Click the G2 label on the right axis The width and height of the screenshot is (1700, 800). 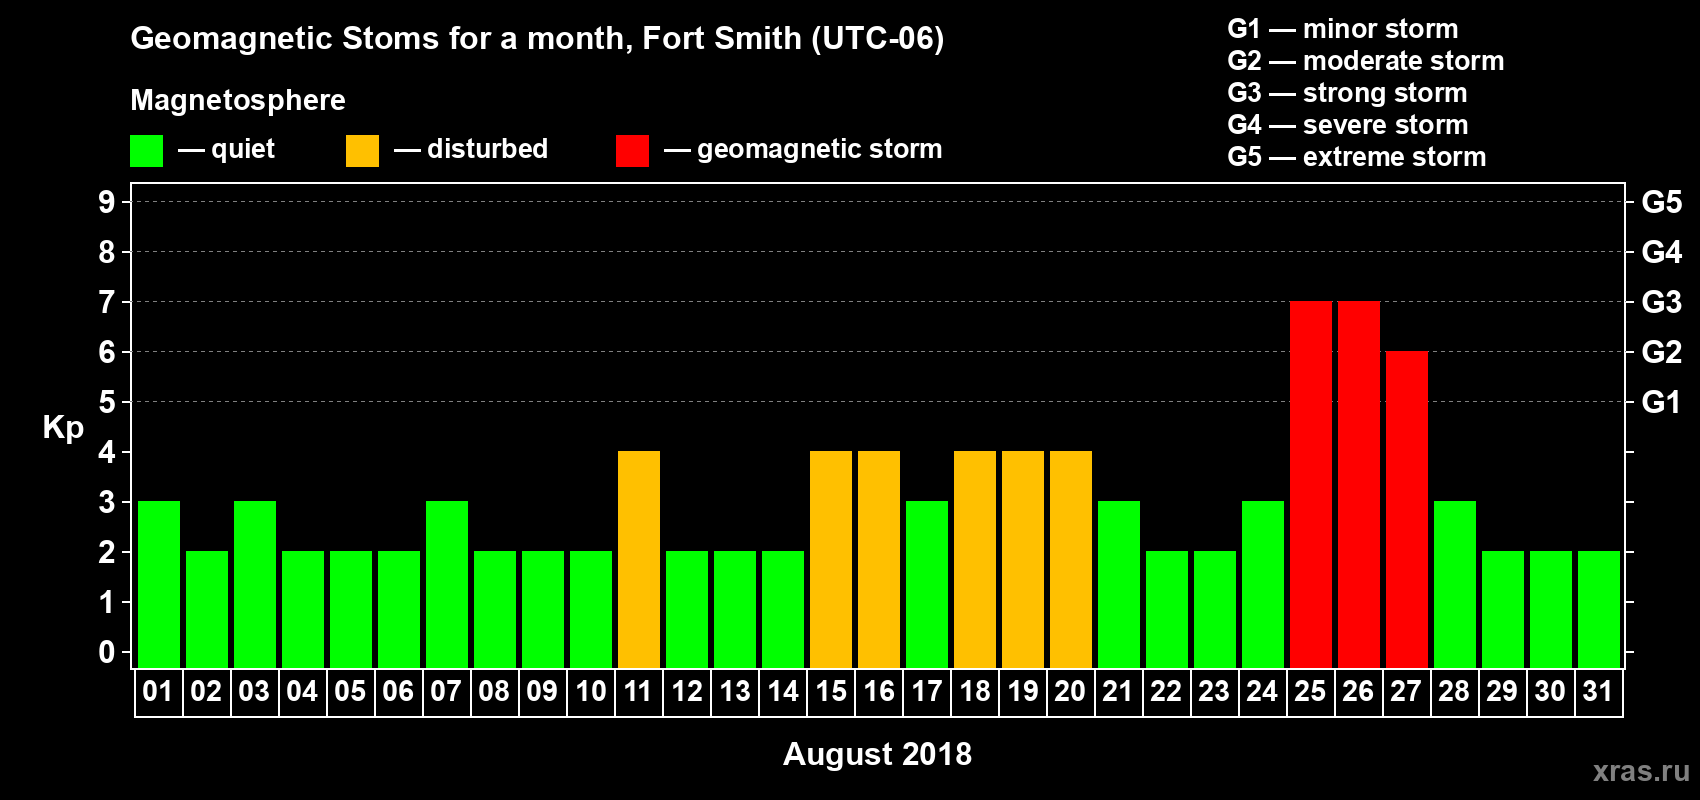[1662, 352]
